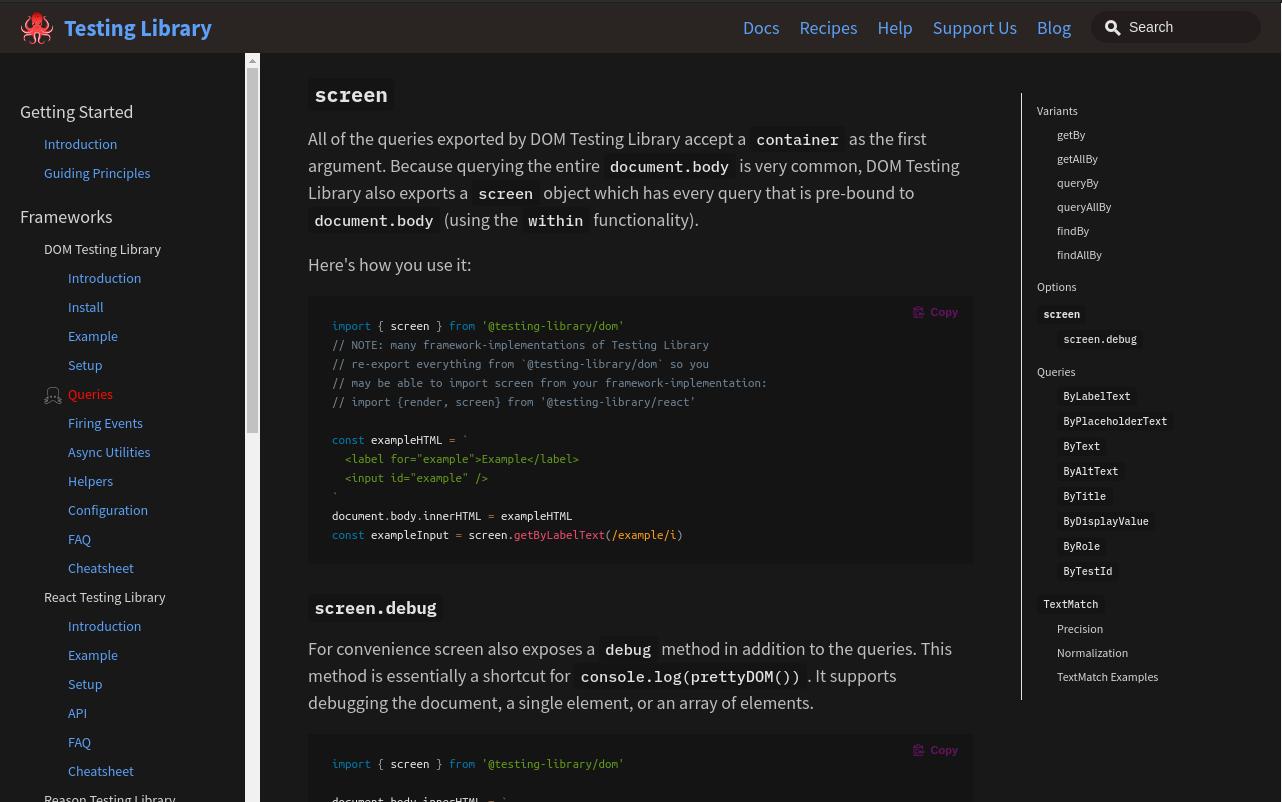This screenshot has height=802, width=1282.
Task: Jump to queryAllBy section
Action: tap(1084, 207)
